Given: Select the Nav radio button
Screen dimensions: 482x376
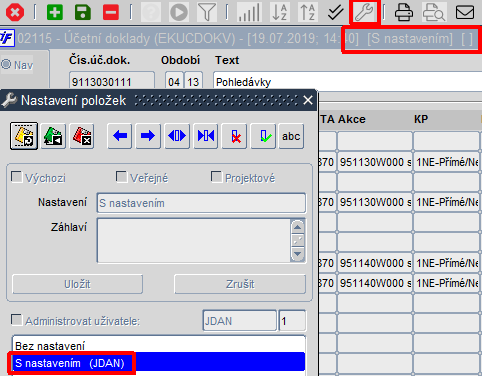Looking at the screenshot, I should coord(6,64).
